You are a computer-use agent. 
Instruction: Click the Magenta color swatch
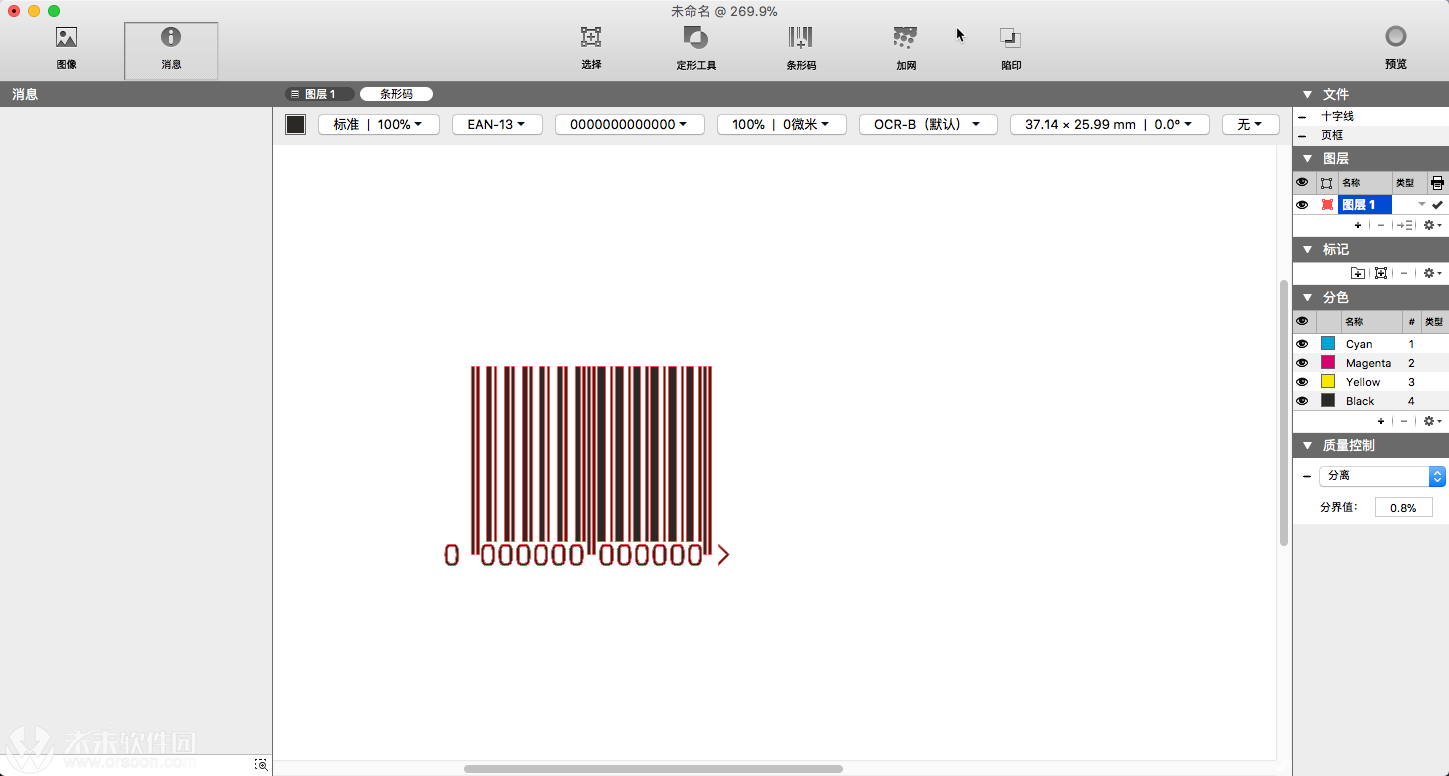coord(1328,363)
